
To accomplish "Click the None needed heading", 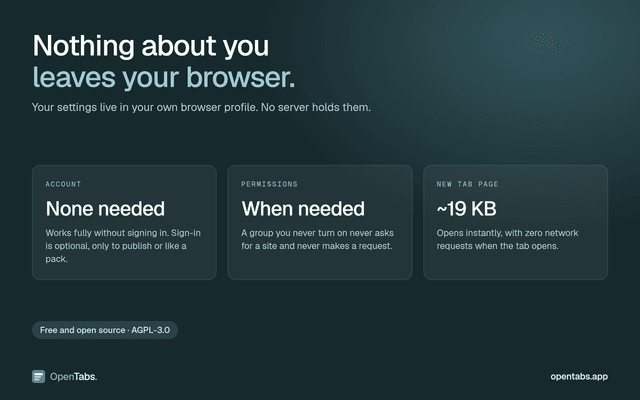I will point(105,209).
